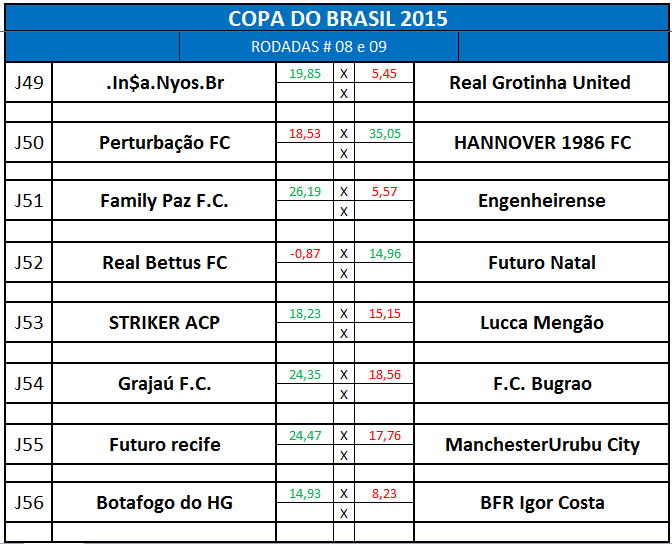This screenshot has height=544, width=672.
Task: Select ManchesterUrubu City cell
Action: (x=541, y=445)
